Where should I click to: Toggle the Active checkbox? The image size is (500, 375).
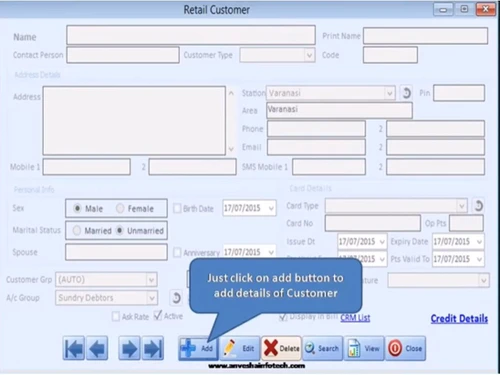158,315
